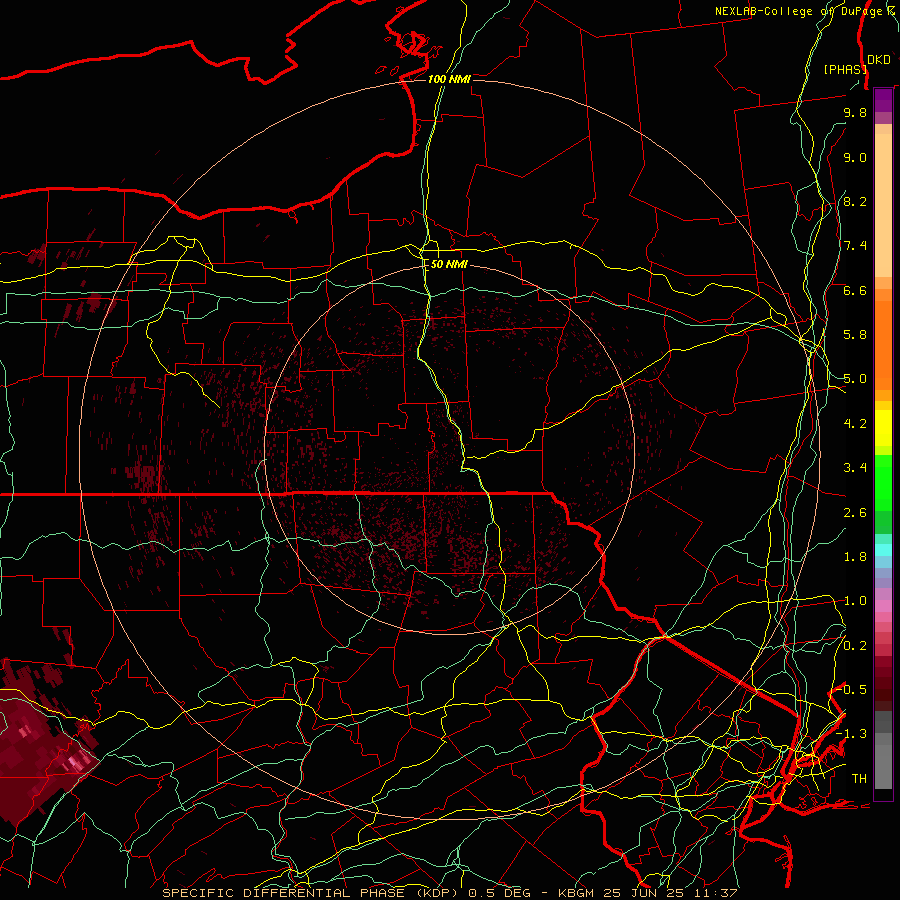Click the bright green segment of the color bar
Image resolution: width=900 pixels, height=900 pixels.
(x=883, y=483)
